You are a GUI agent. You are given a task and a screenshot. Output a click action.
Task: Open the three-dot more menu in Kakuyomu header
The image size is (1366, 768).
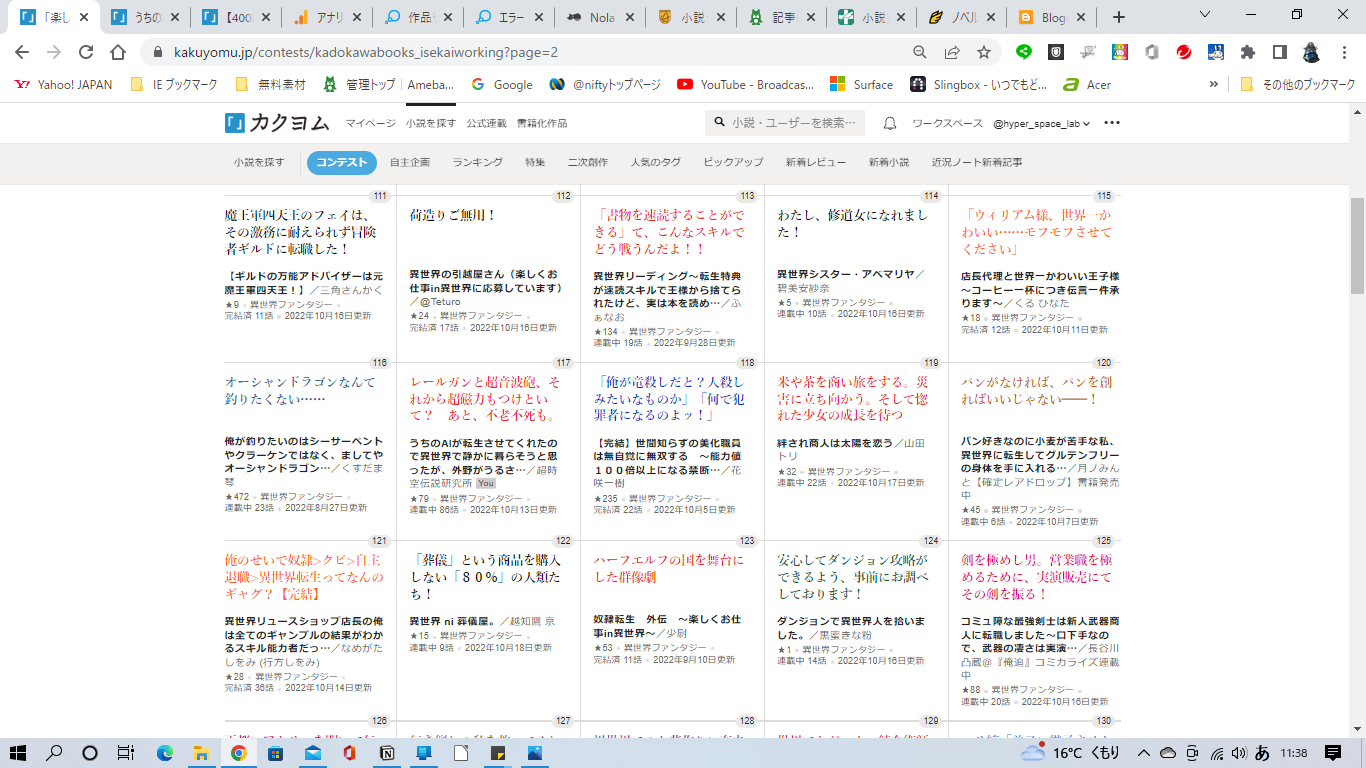(1112, 123)
